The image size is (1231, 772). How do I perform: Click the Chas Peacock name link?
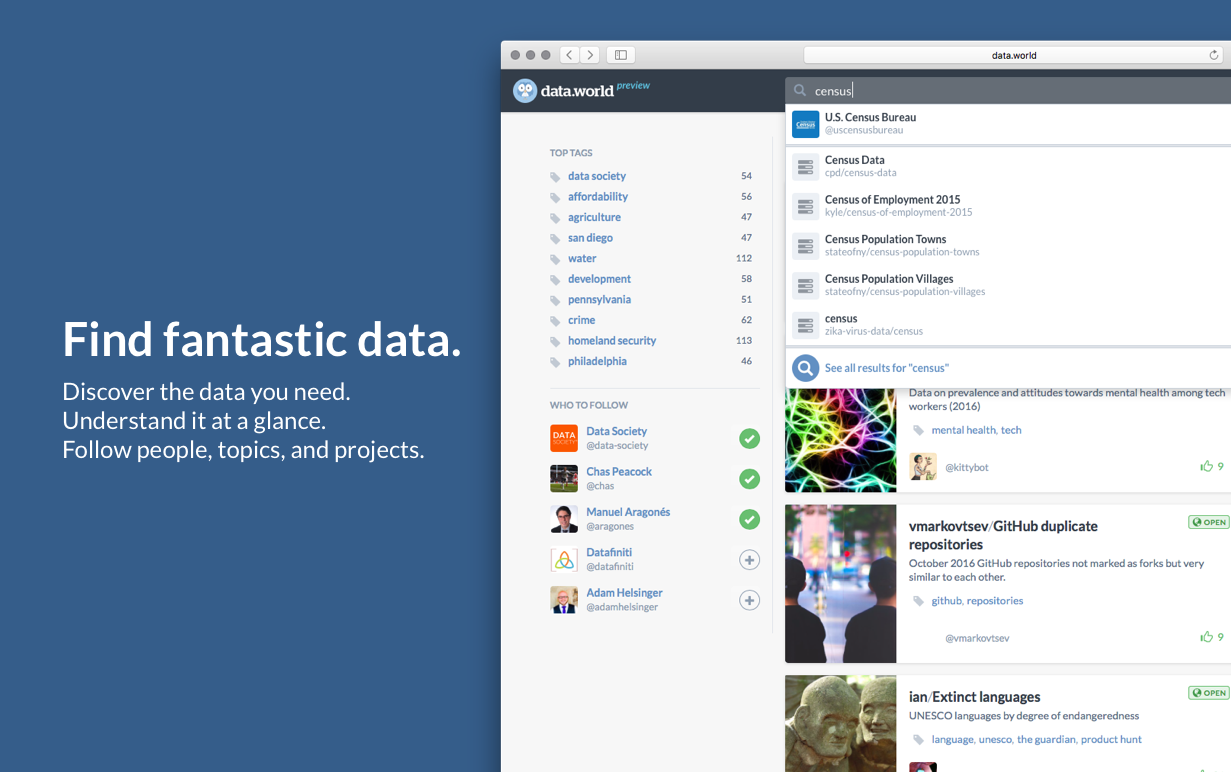tap(619, 472)
